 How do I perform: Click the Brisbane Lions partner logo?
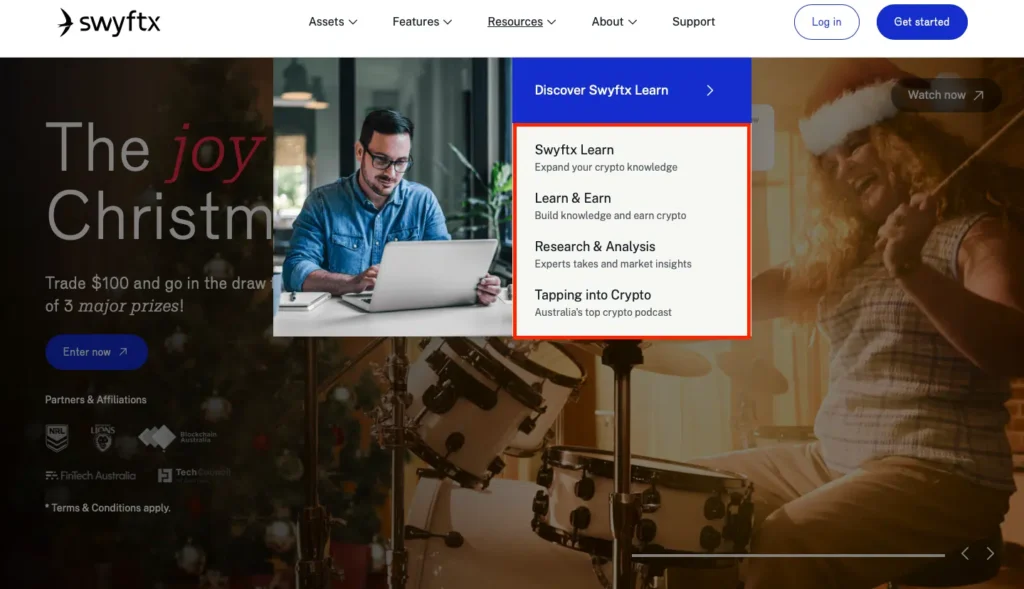103,438
